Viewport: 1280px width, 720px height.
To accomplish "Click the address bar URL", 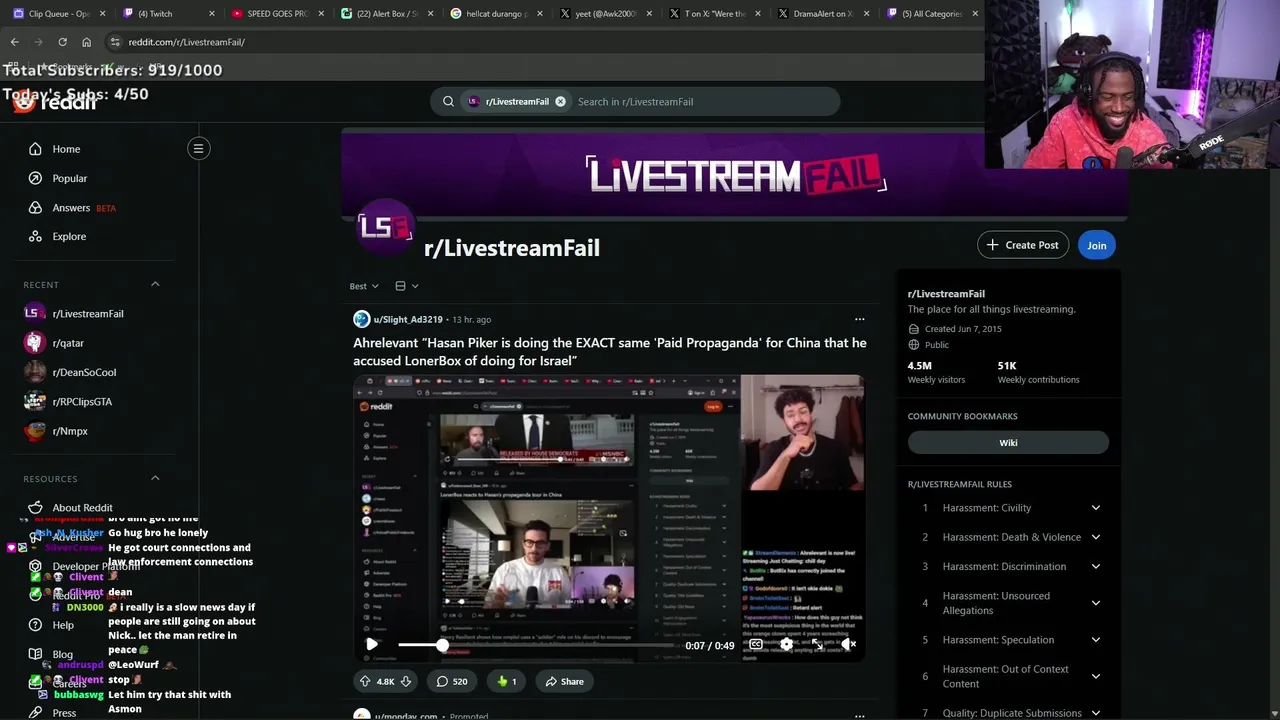I will (x=186, y=42).
